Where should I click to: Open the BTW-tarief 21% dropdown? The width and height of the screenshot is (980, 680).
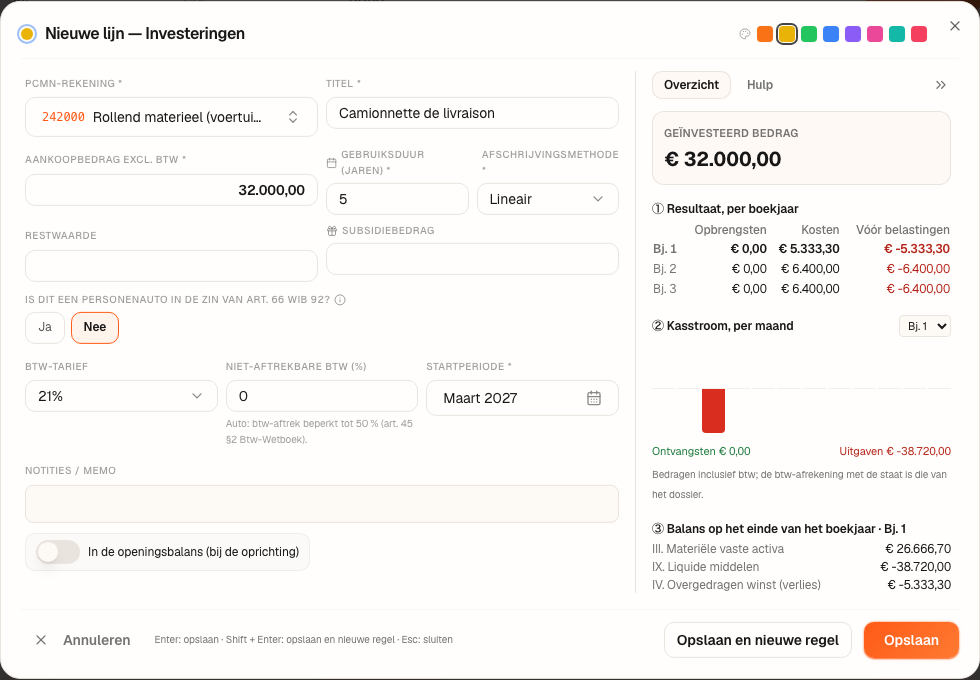click(121, 396)
